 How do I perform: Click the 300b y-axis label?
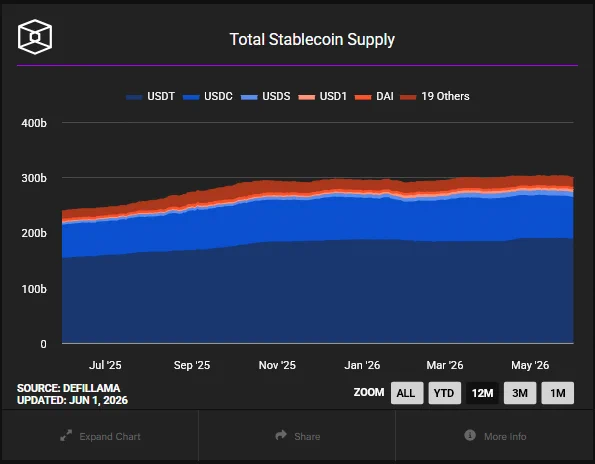point(34,178)
